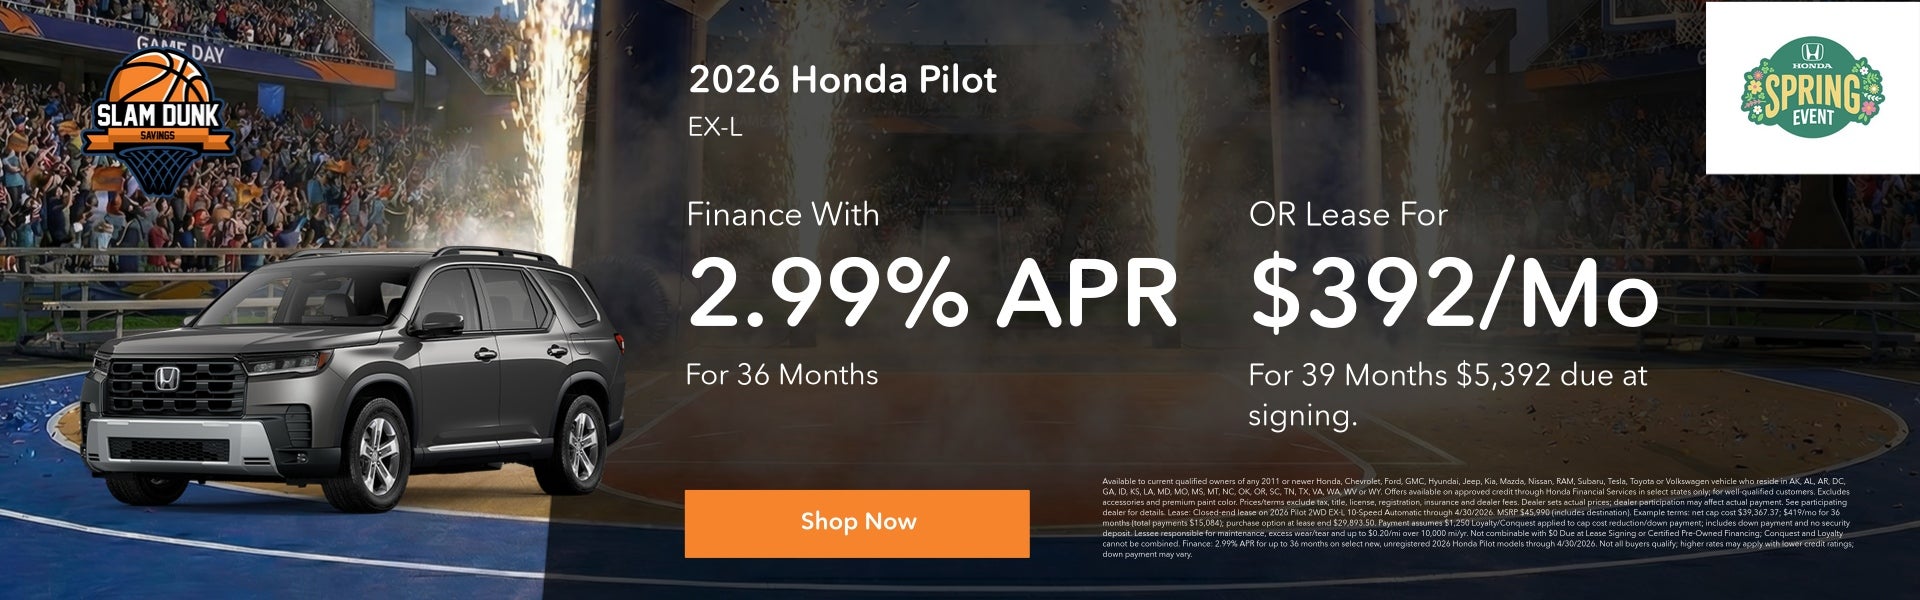The image size is (1920, 600).
Task: Click the Pilot's driver side window
Action: [x=450, y=295]
